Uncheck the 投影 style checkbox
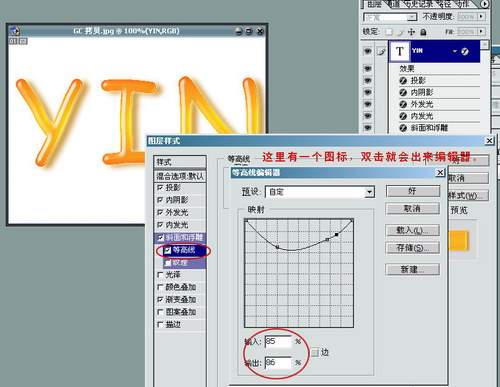 (160, 188)
